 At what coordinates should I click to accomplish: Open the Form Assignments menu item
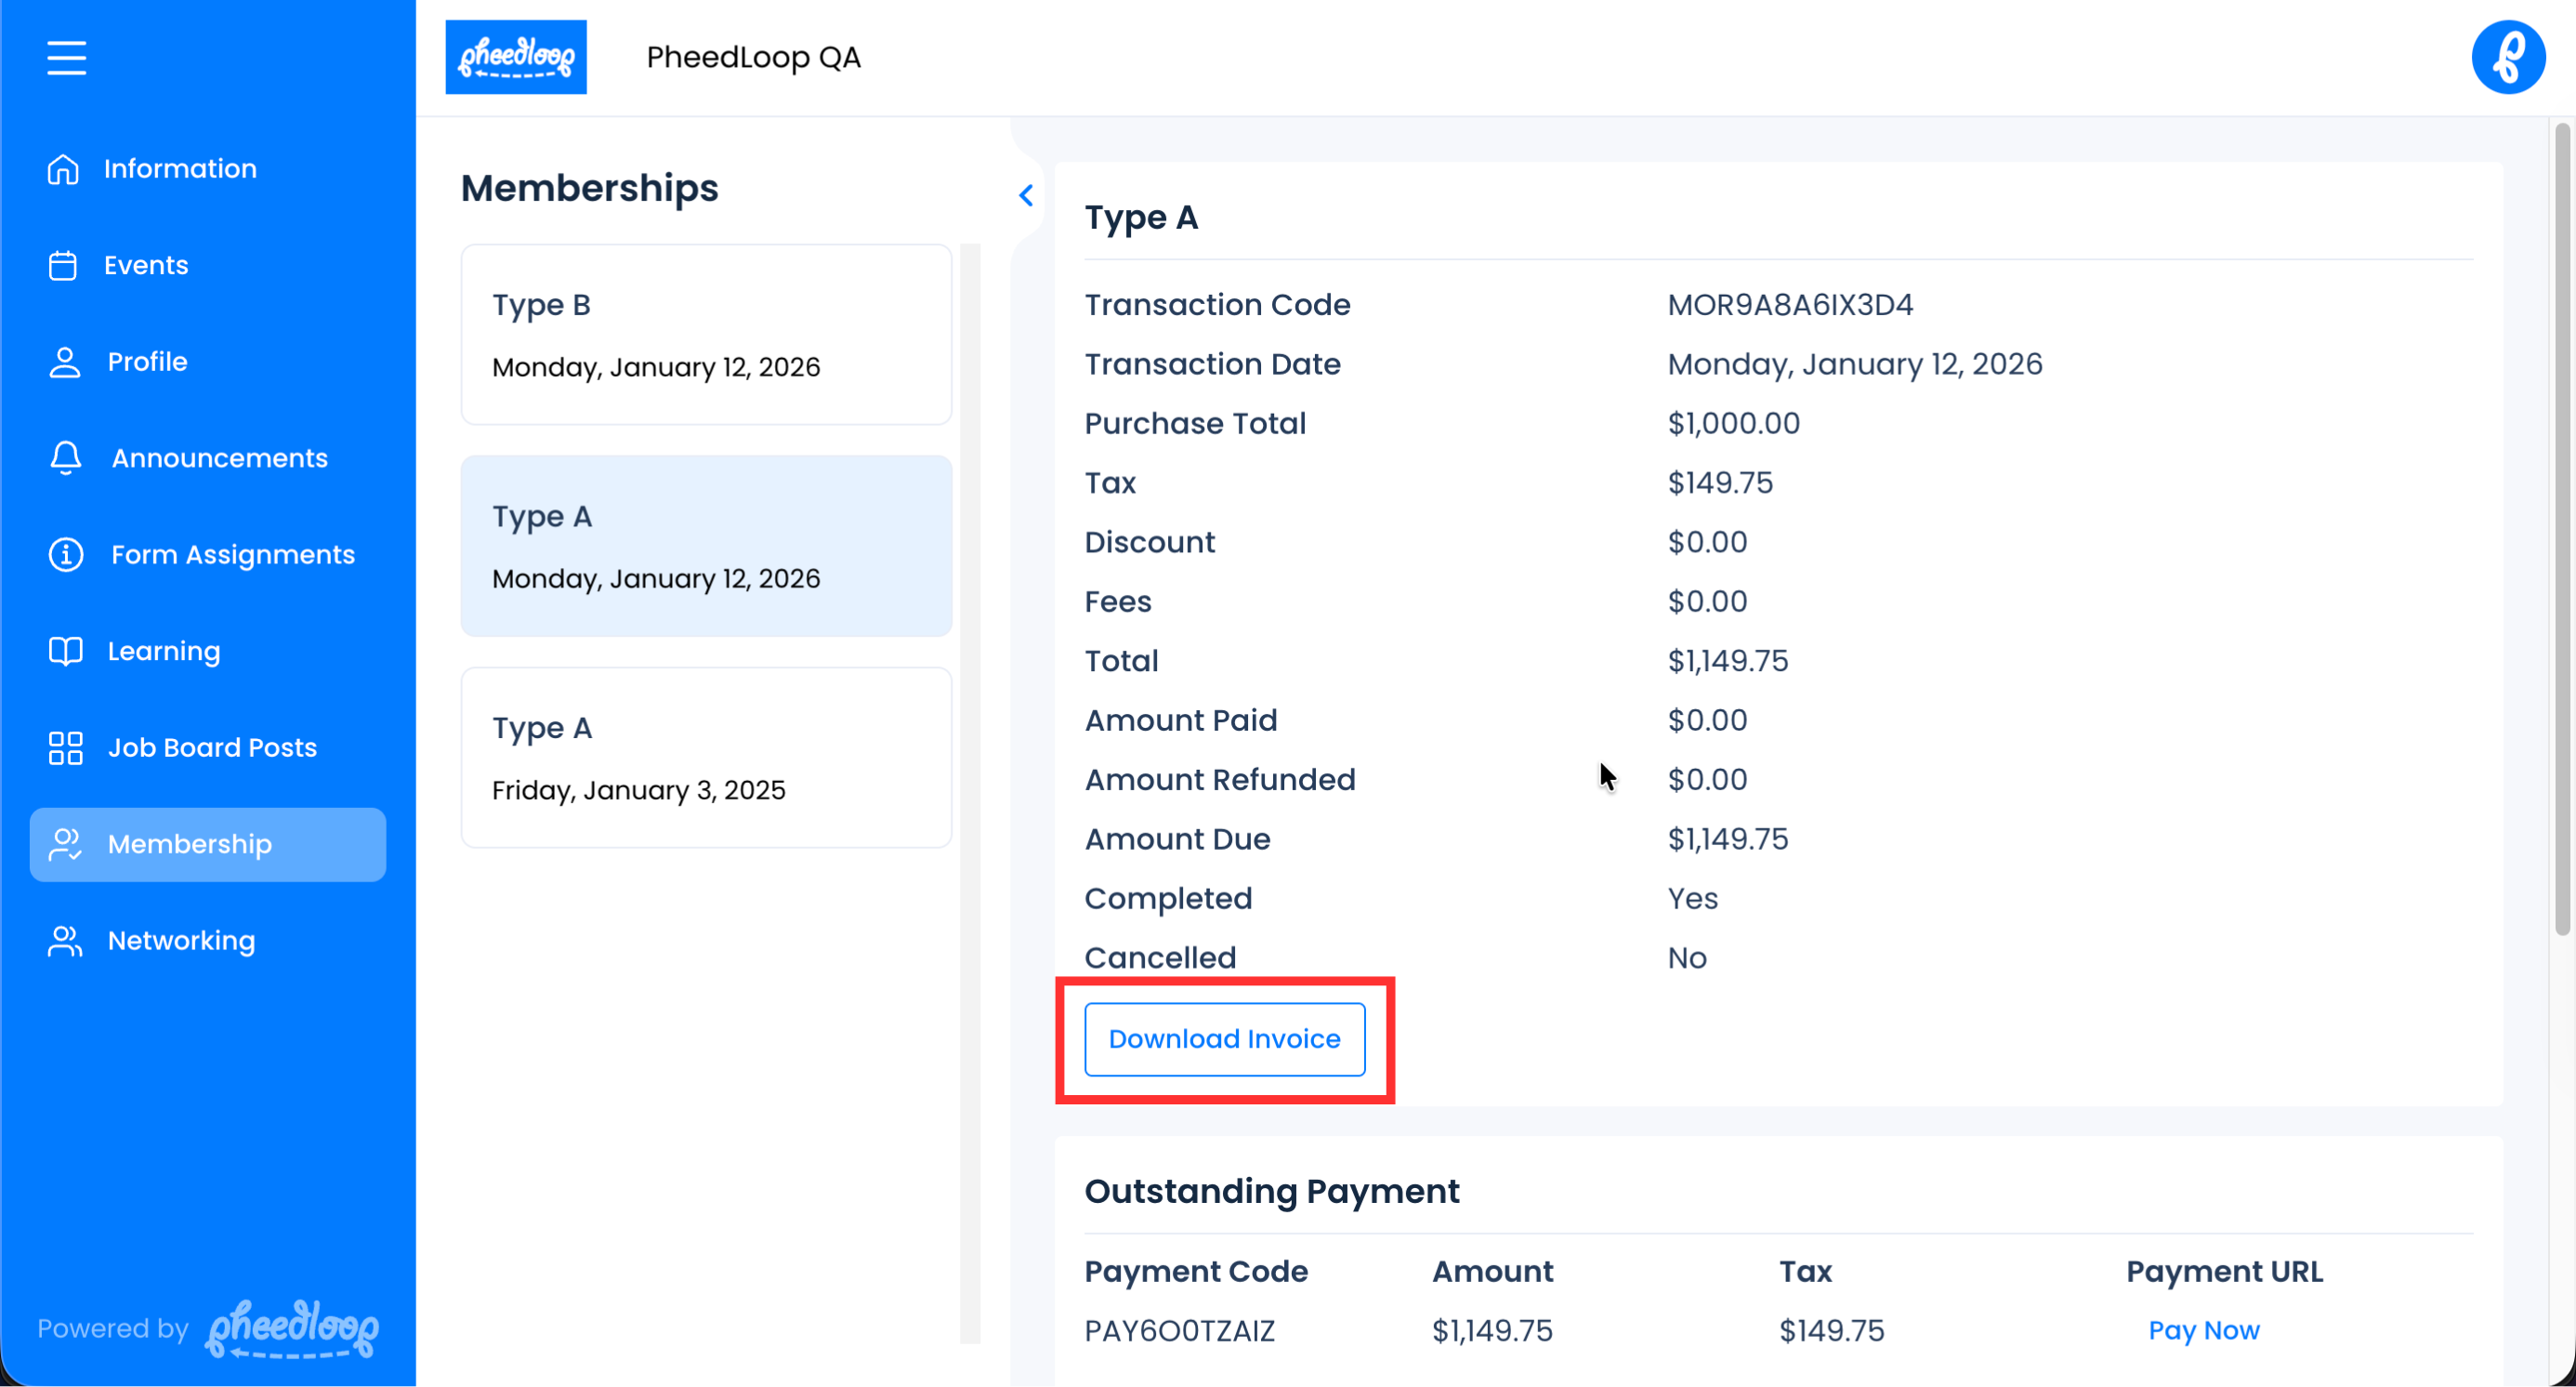pos(232,555)
